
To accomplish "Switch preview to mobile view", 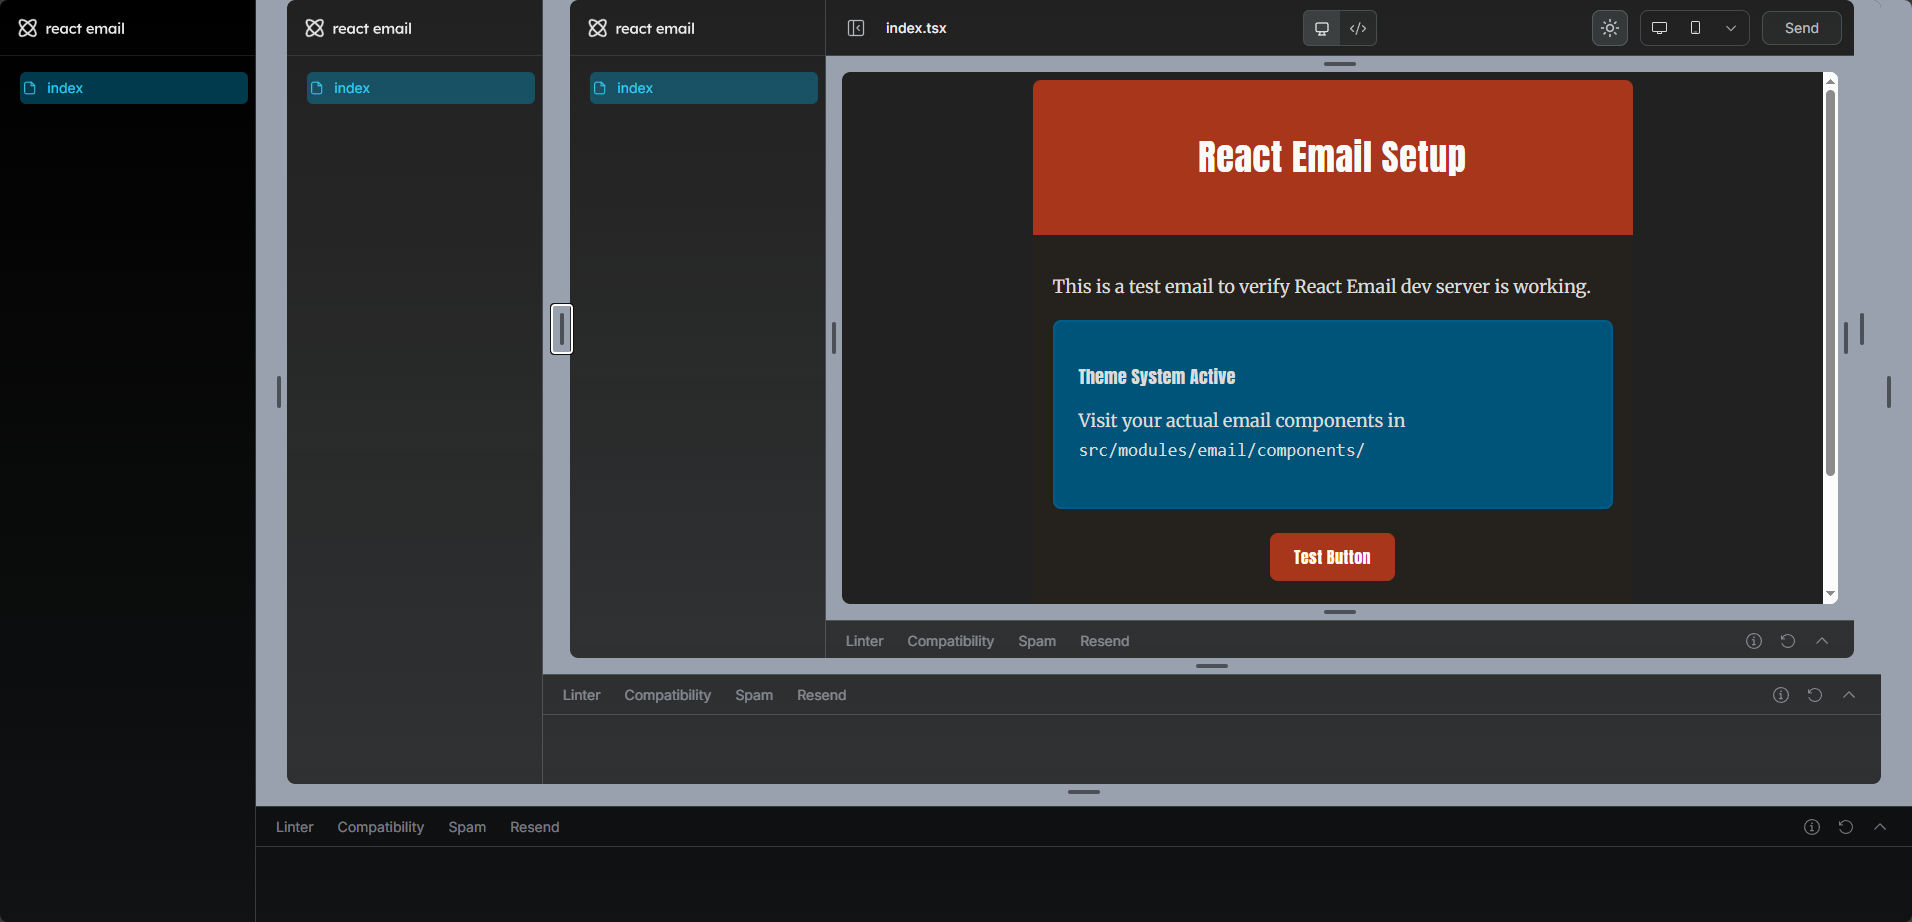I will pos(1695,27).
